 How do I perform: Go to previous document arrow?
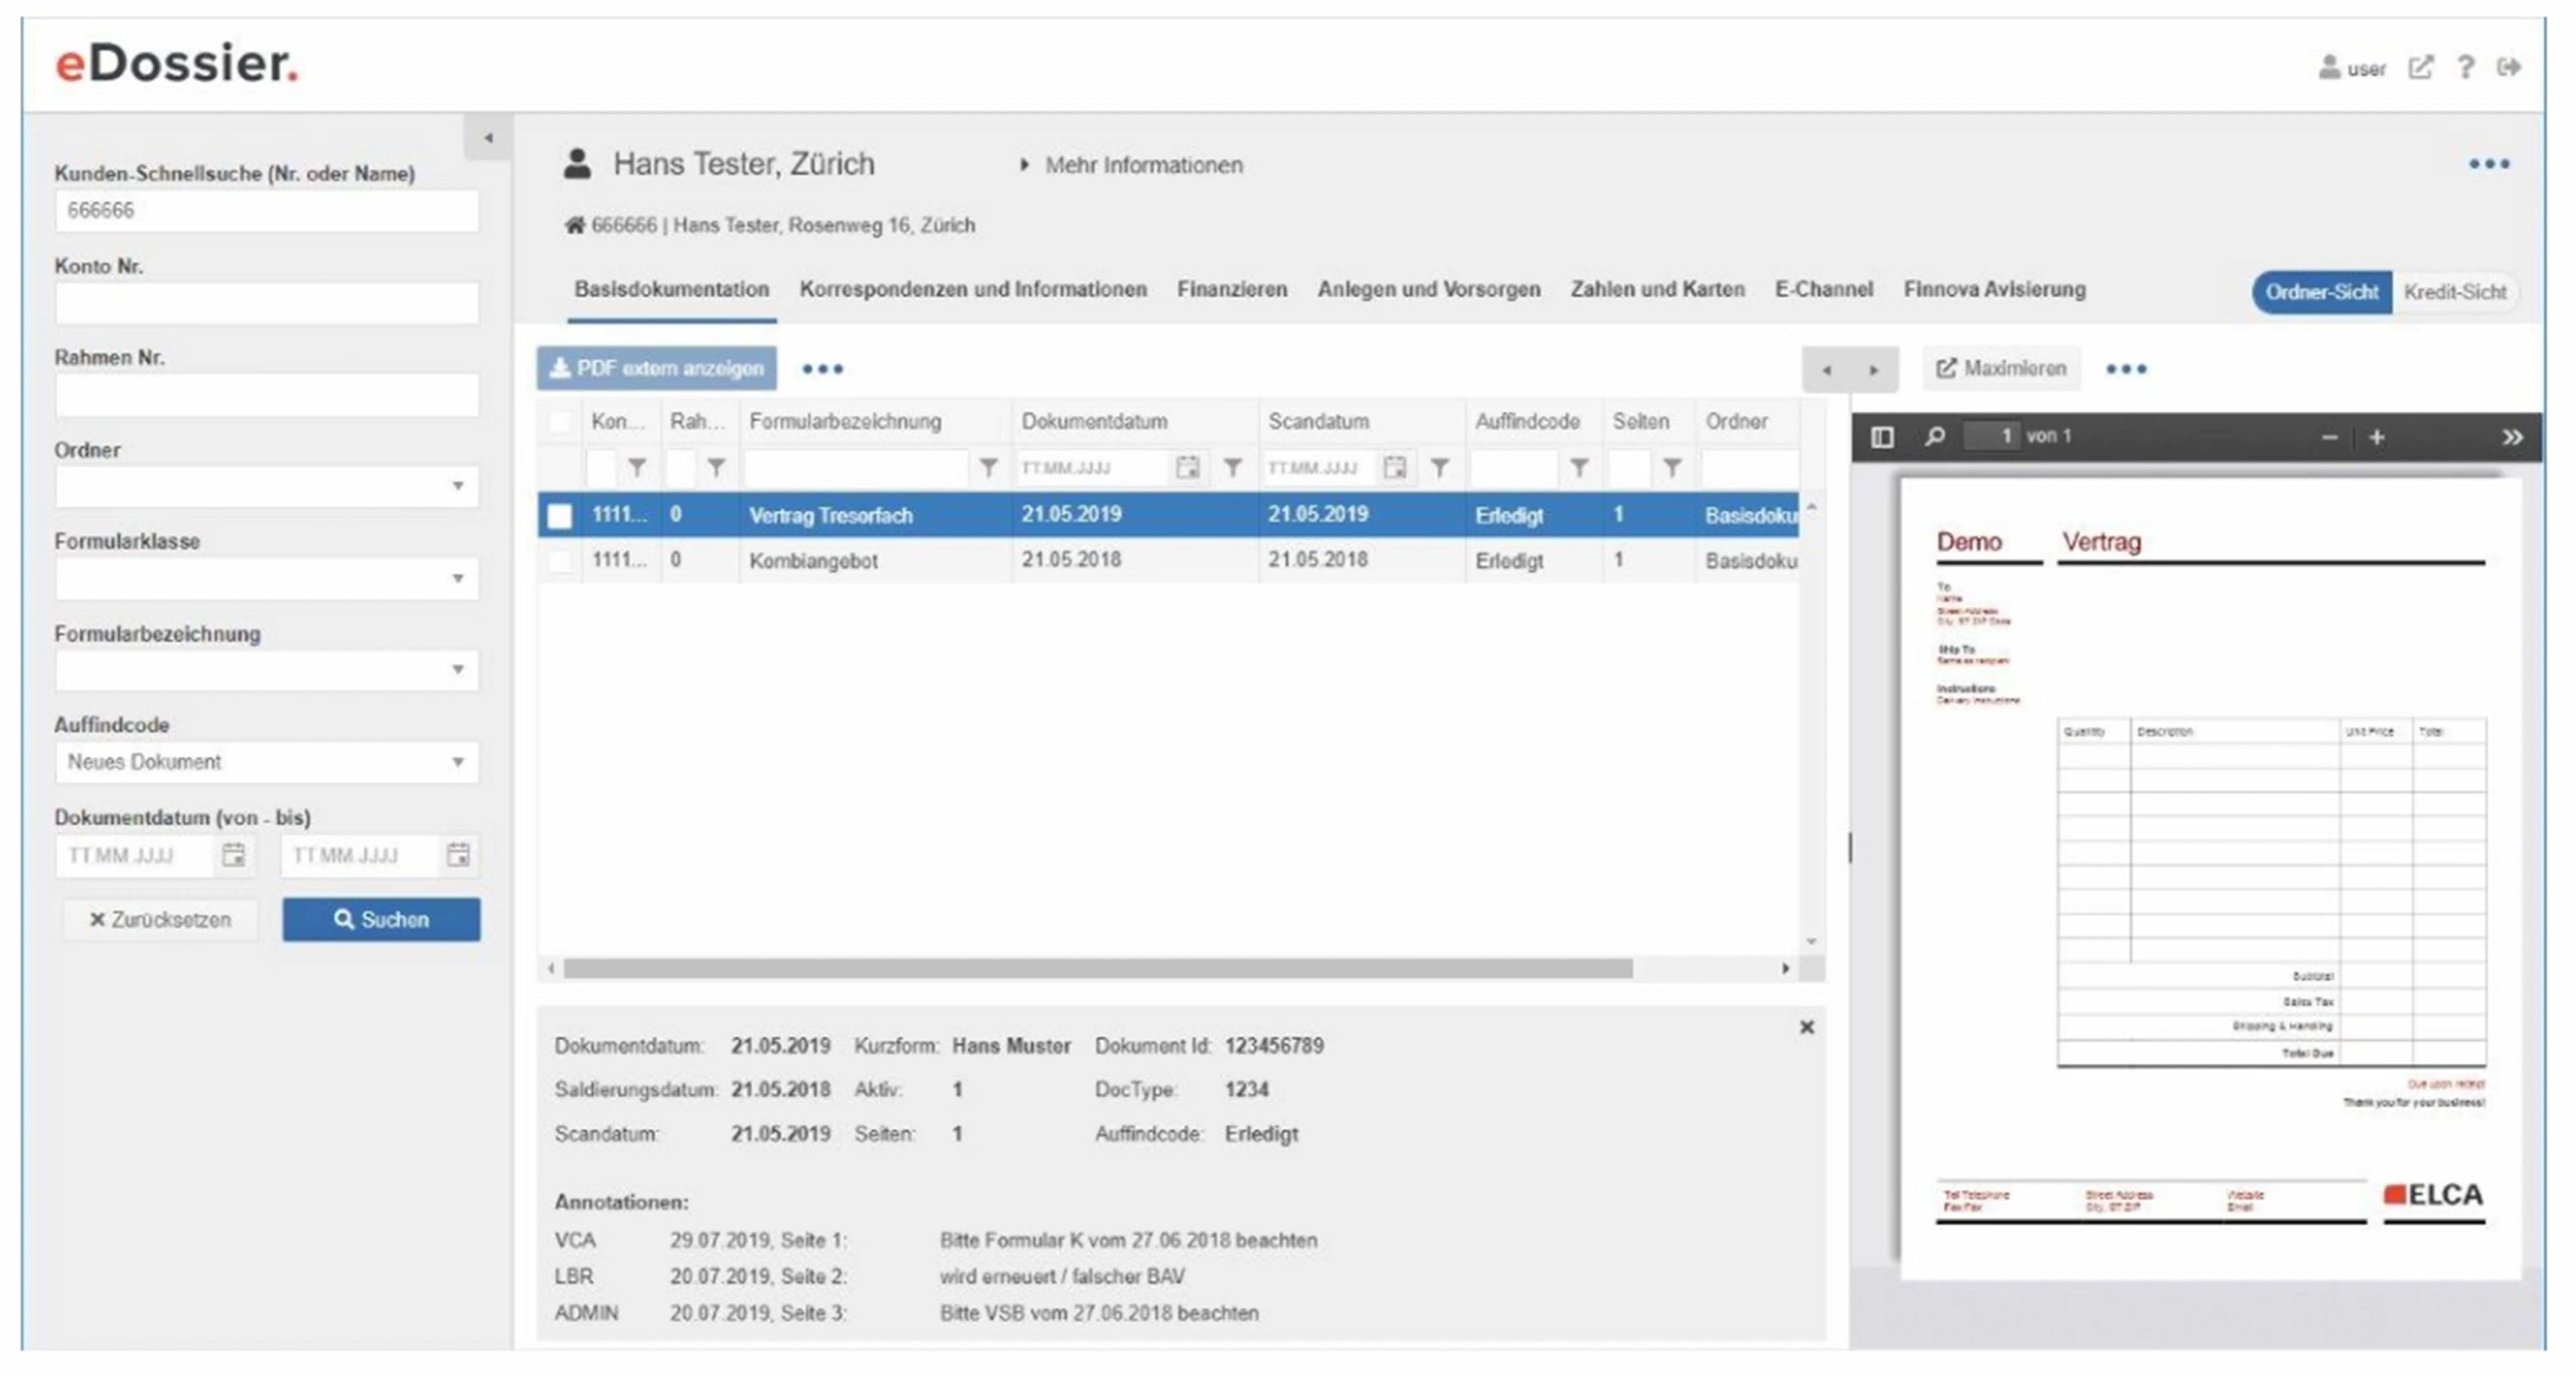[1826, 370]
